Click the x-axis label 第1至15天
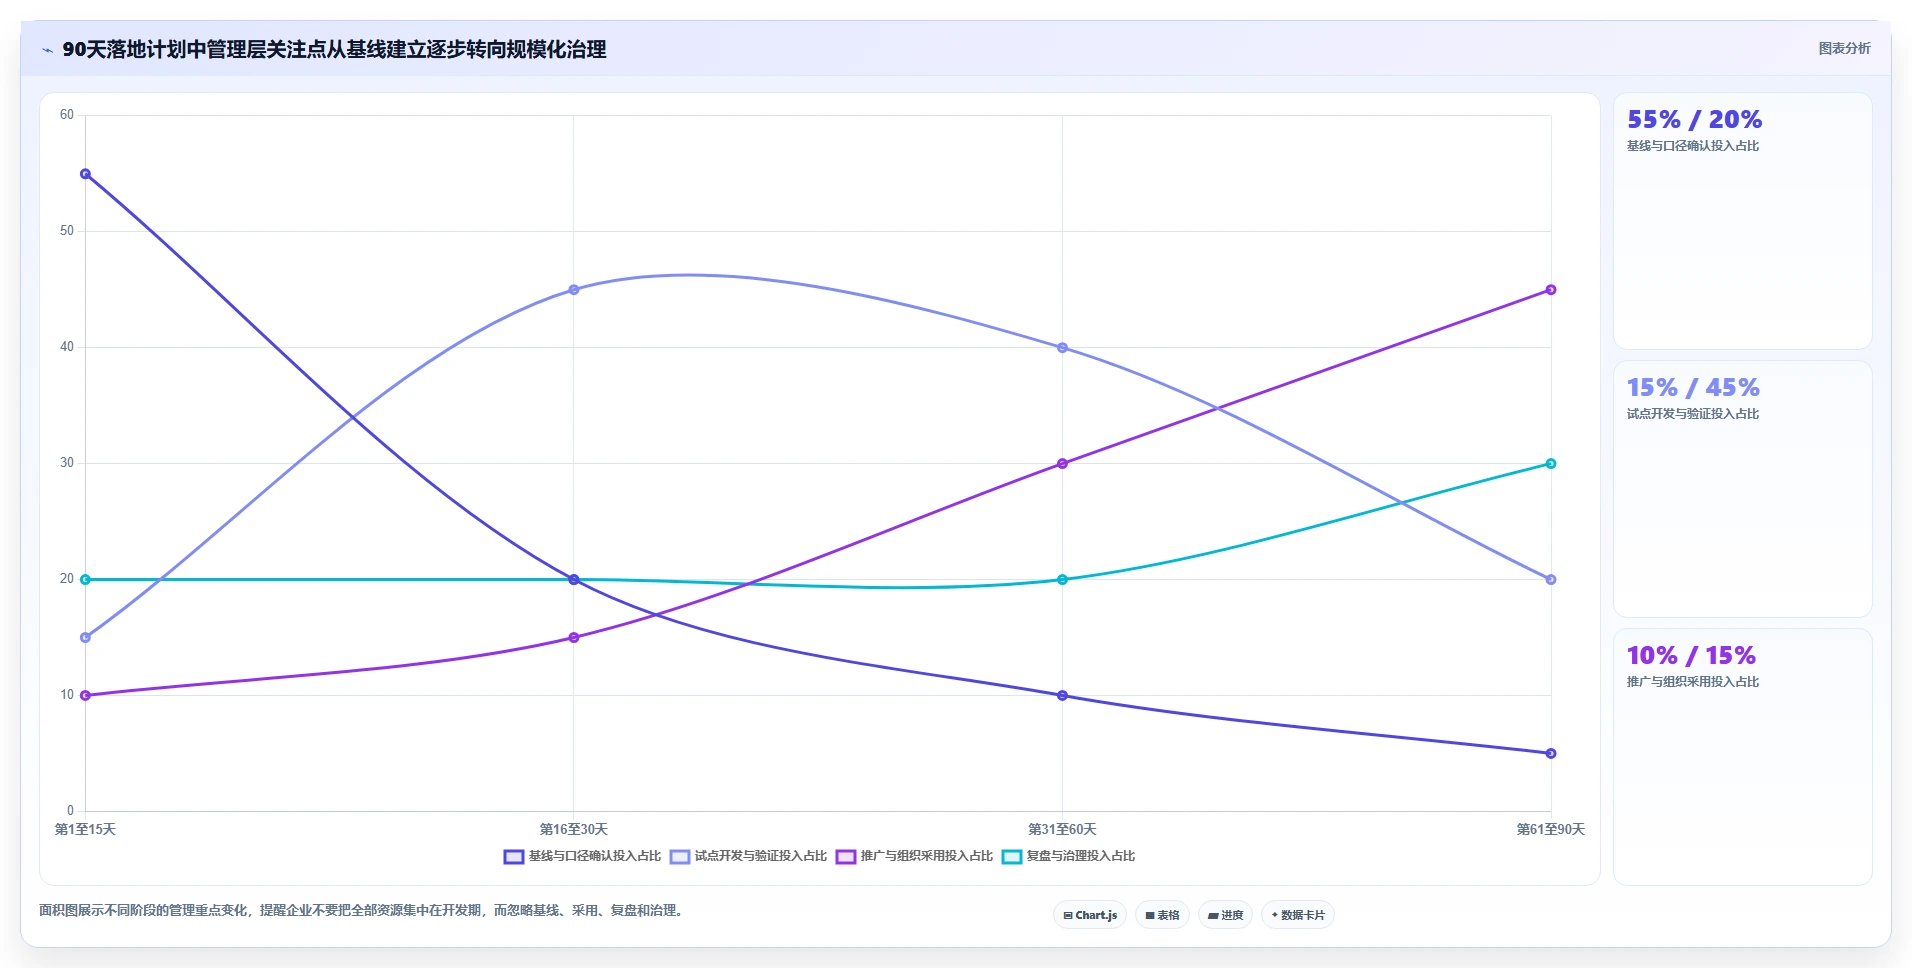The width and height of the screenshot is (1912, 968). tap(85, 830)
